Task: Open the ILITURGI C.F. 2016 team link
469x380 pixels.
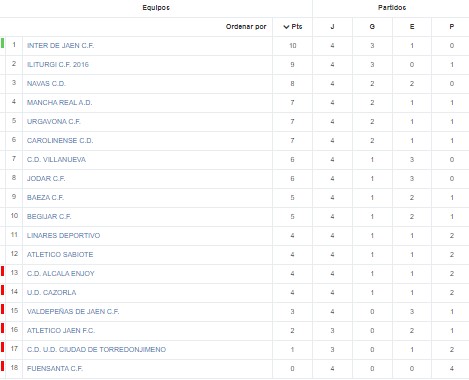Action: (x=58, y=65)
